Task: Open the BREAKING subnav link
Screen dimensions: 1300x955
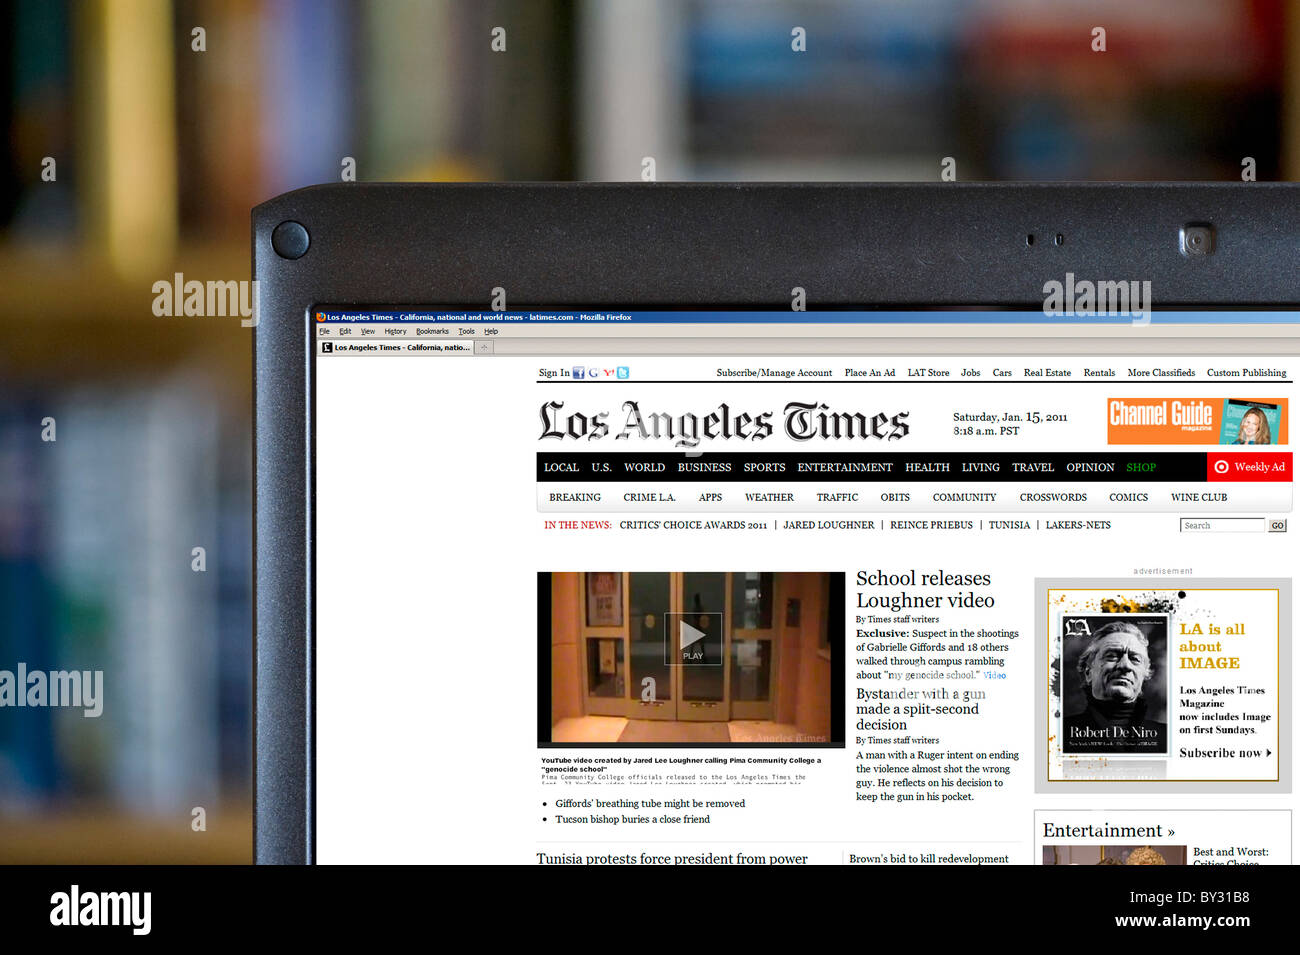Action: (x=575, y=497)
